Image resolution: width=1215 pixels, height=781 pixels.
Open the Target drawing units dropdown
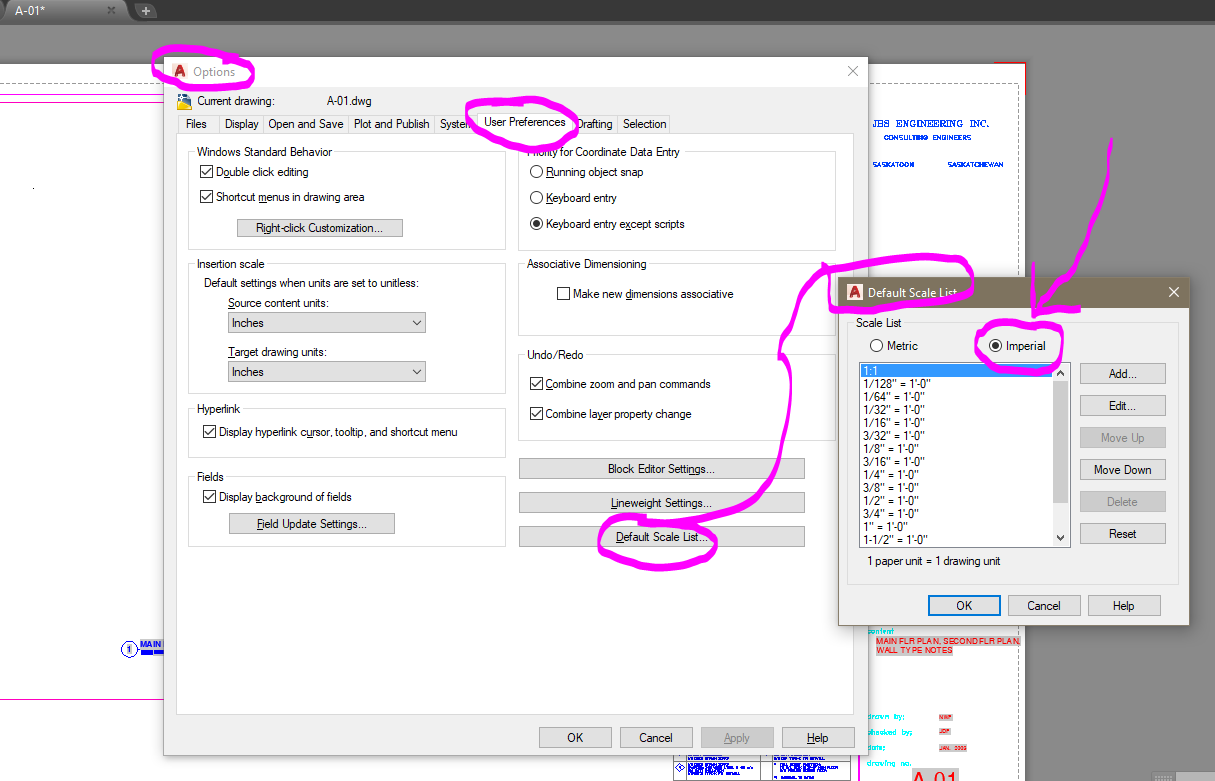tap(326, 372)
